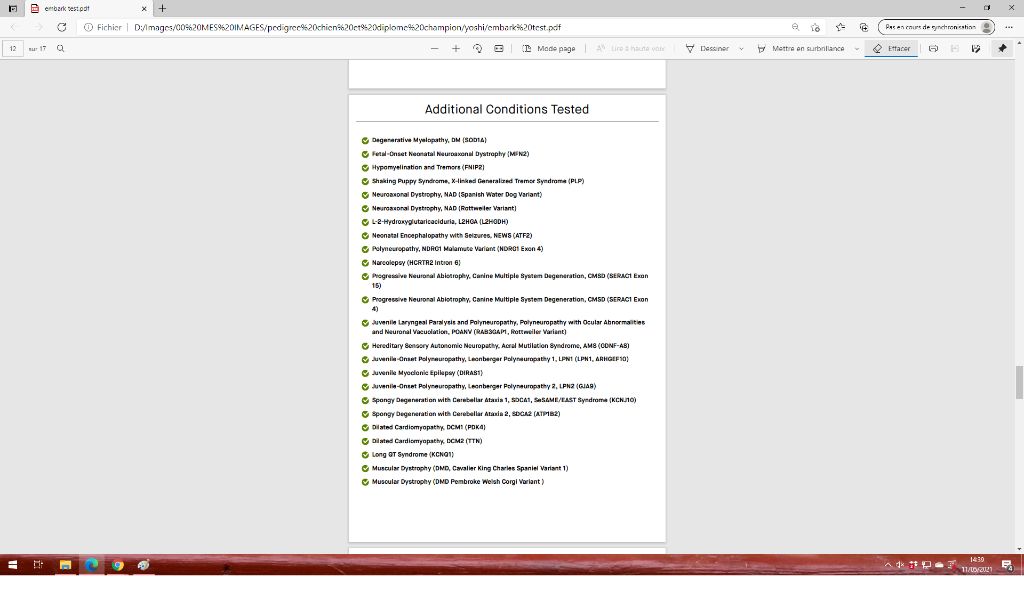Expand the Mettre en surbrillance dropdown arrow
Screen dimensions: 1024x602
click(x=857, y=48)
